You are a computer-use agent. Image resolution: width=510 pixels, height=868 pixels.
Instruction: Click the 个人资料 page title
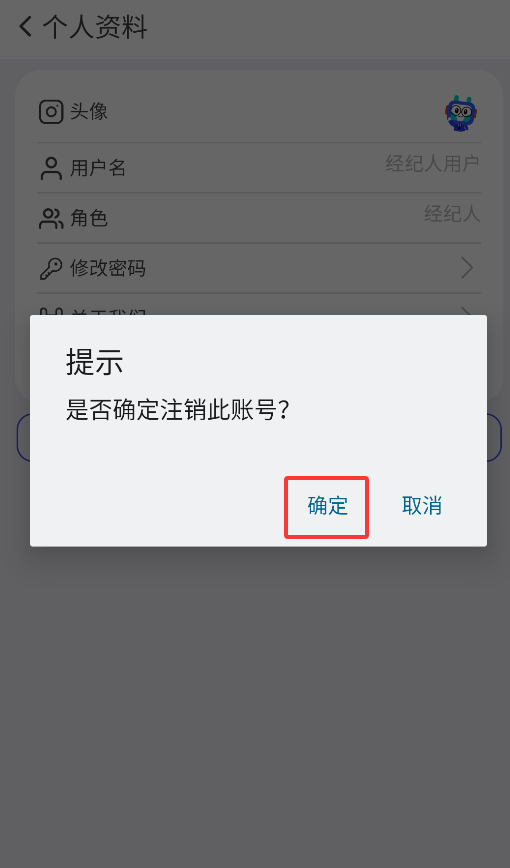(95, 27)
